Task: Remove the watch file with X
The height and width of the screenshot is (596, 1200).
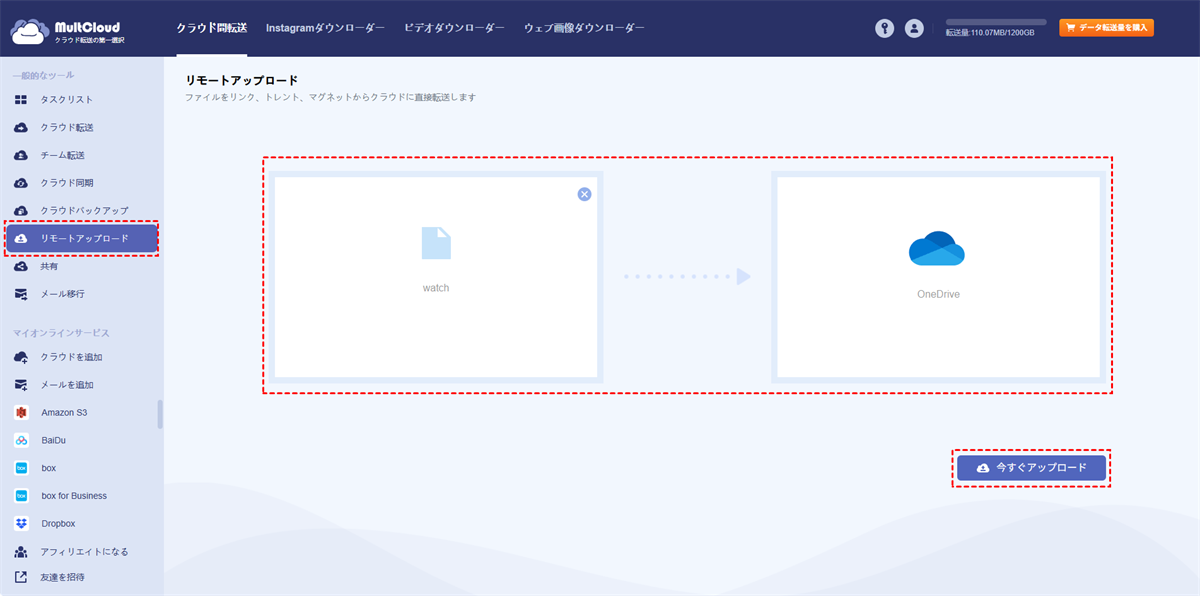Action: click(x=585, y=194)
